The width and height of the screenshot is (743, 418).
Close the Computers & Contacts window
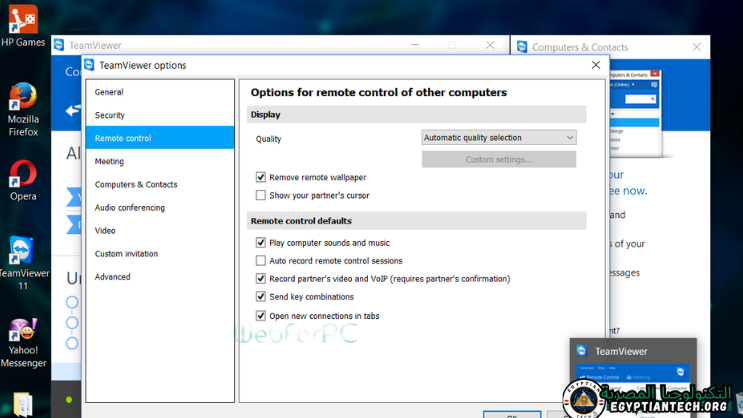(696, 47)
